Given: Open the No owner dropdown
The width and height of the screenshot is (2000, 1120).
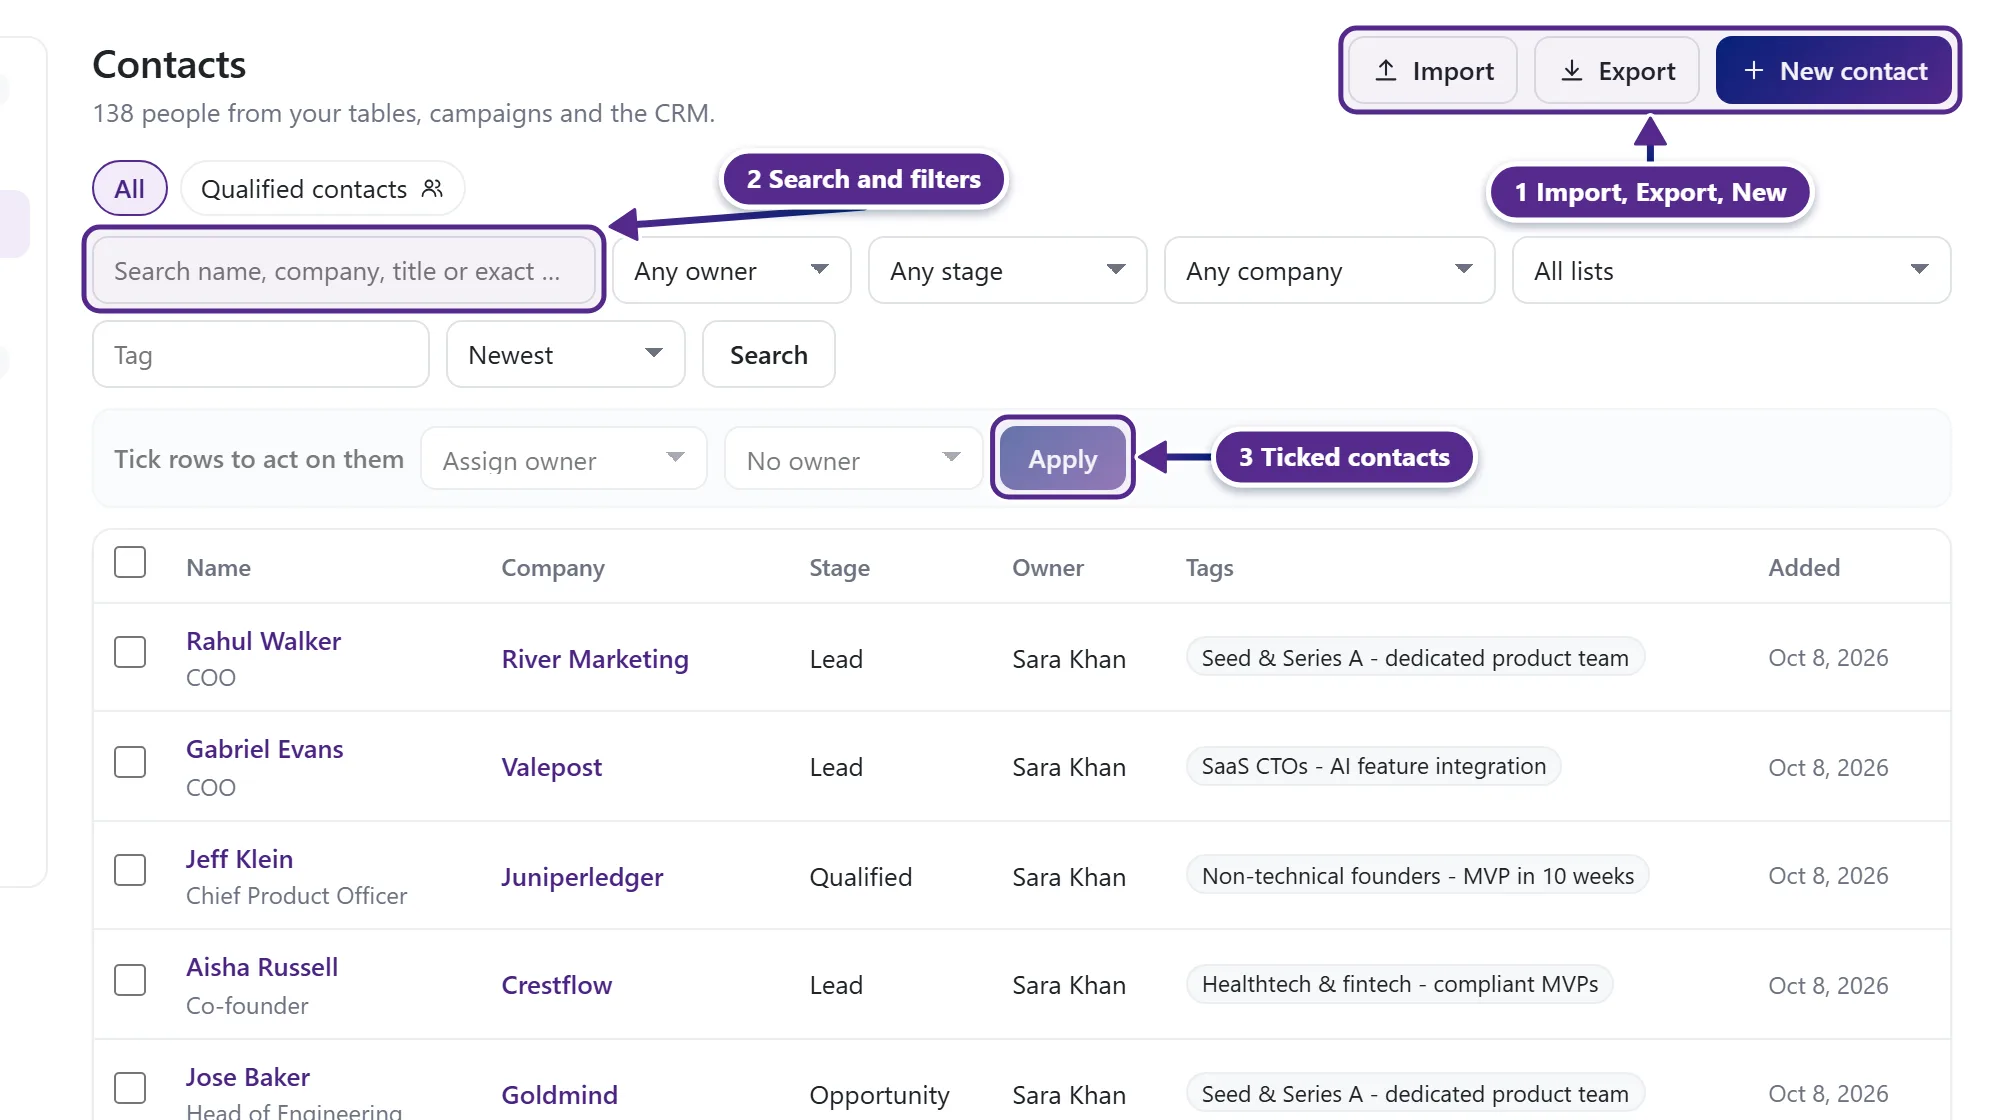Looking at the screenshot, I should coord(853,459).
